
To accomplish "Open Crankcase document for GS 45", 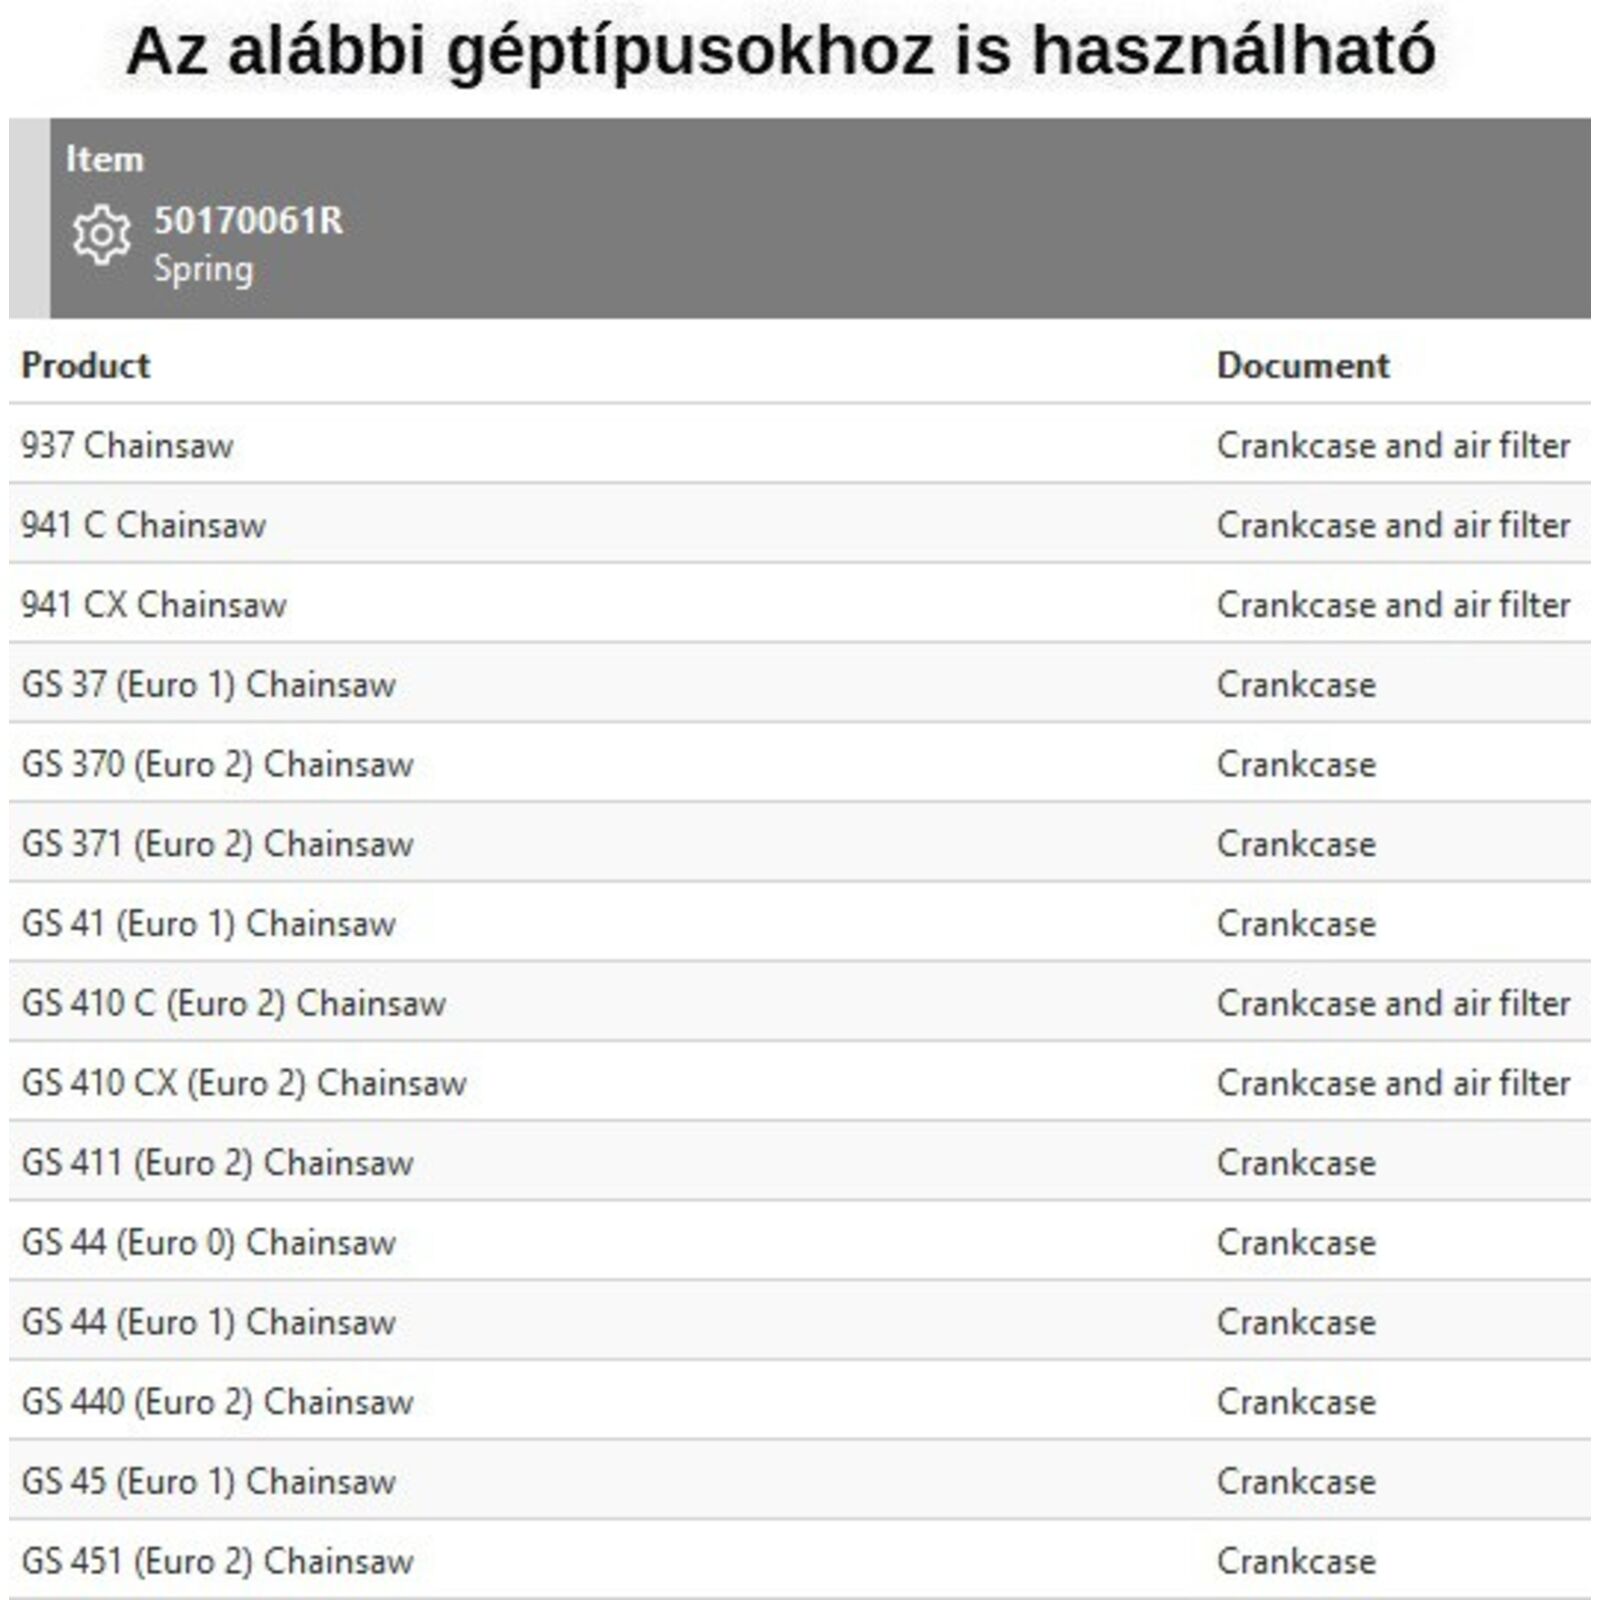I will point(1296,1482).
